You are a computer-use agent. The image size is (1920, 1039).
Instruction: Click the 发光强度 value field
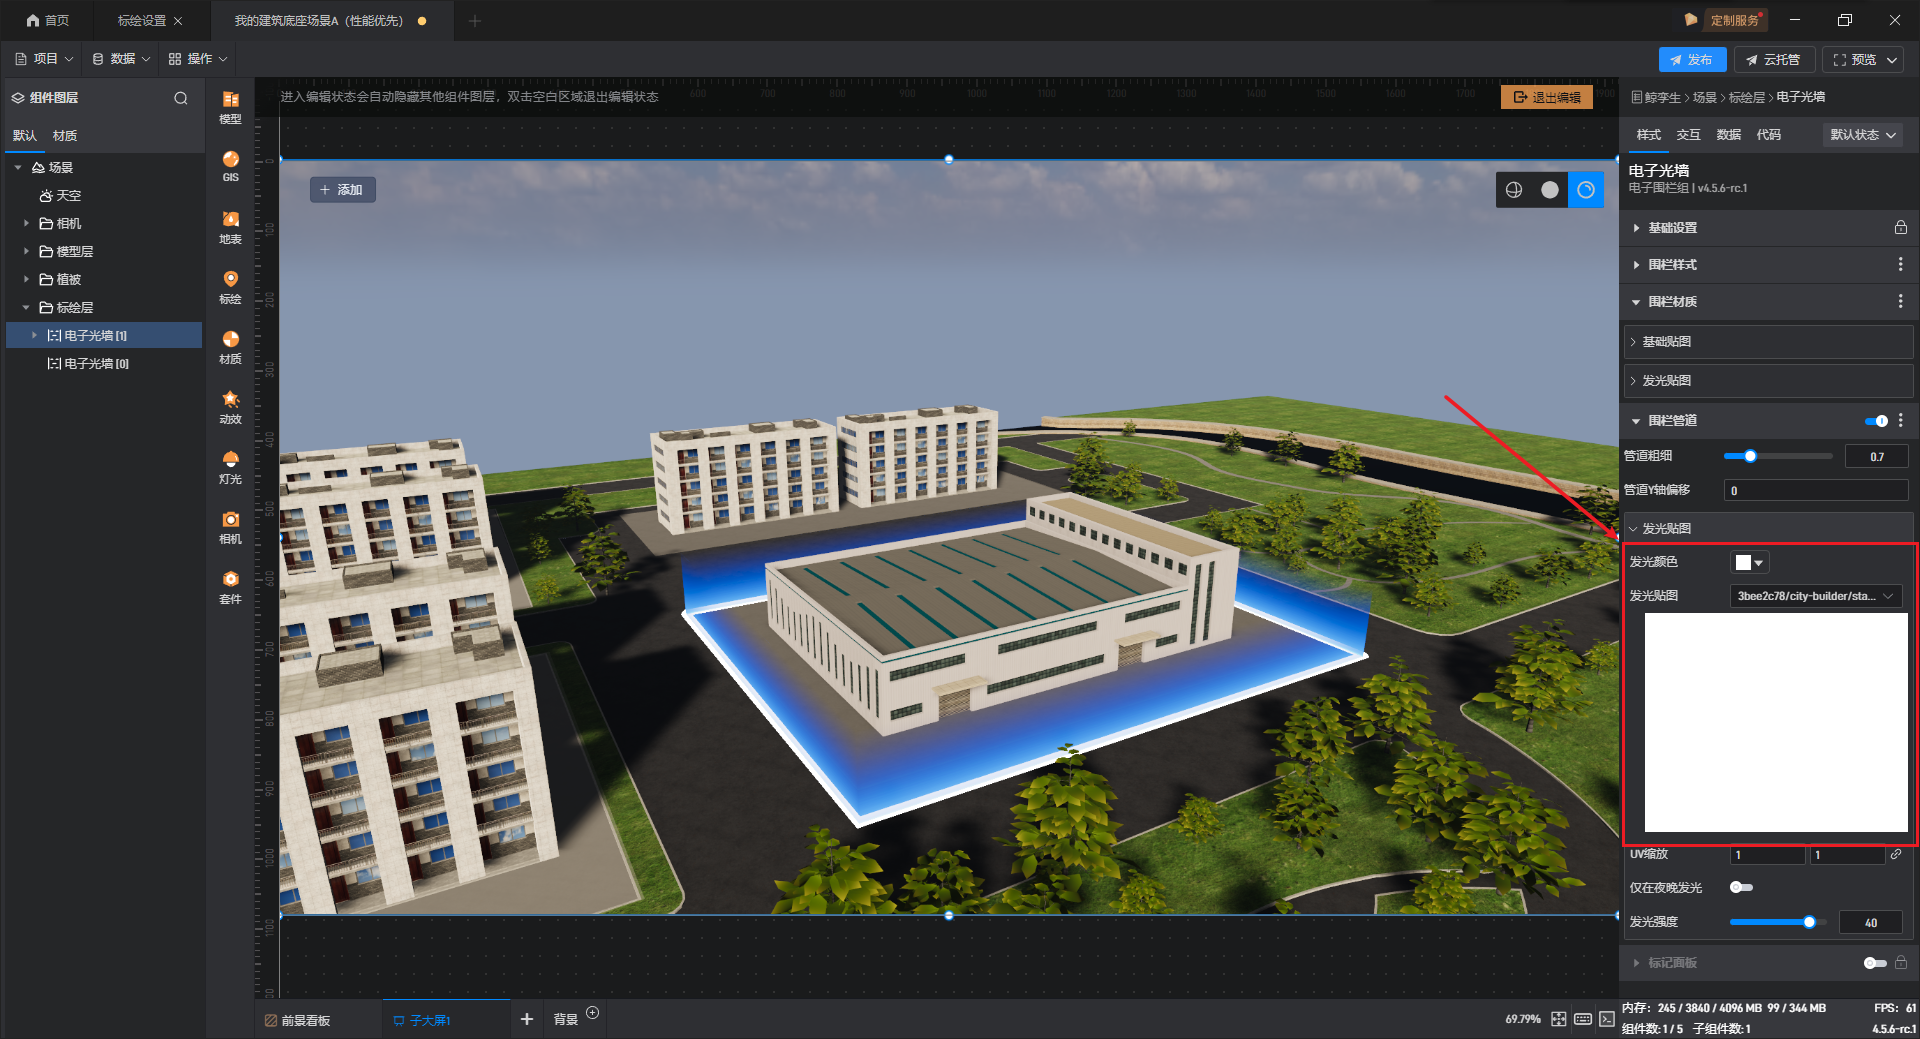(x=1869, y=923)
